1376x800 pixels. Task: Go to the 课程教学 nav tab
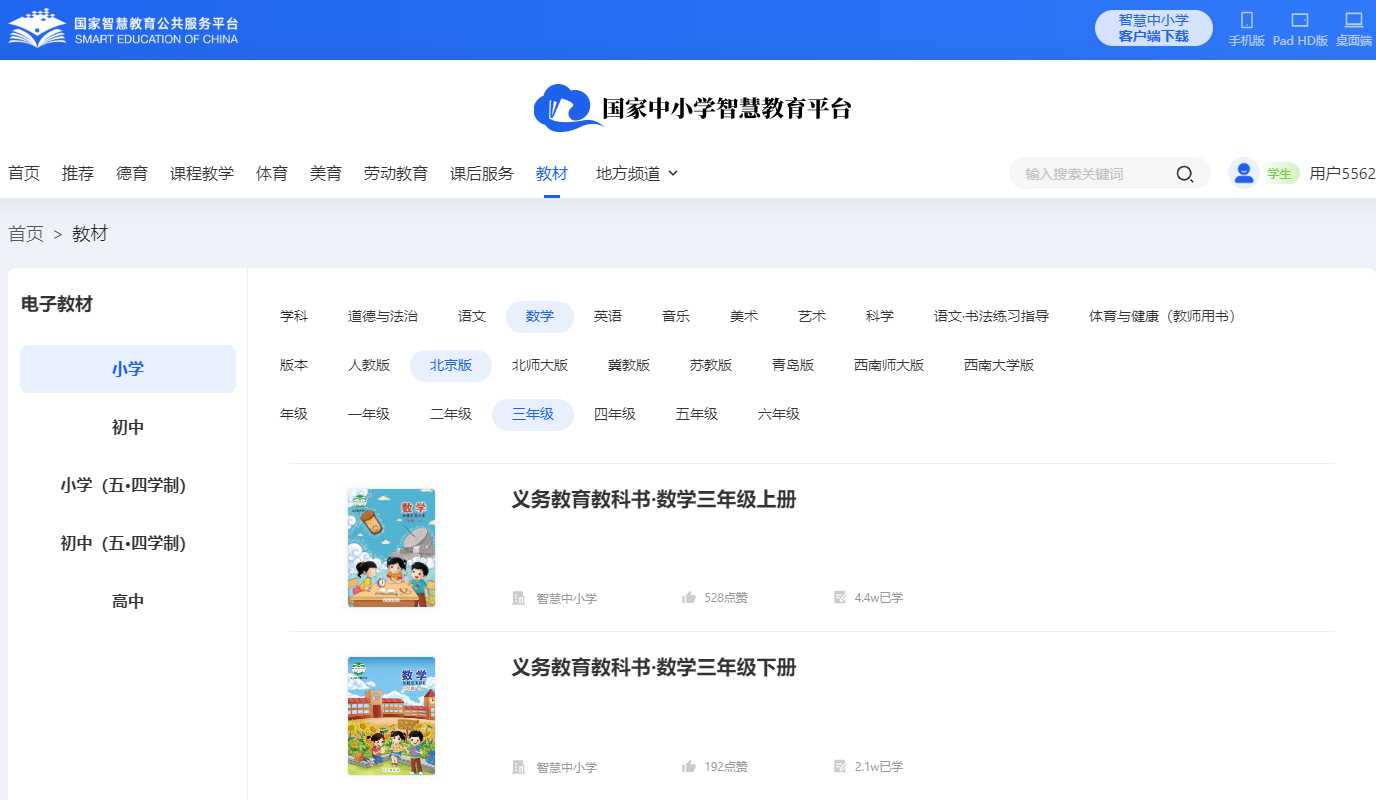pyautogui.click(x=201, y=173)
